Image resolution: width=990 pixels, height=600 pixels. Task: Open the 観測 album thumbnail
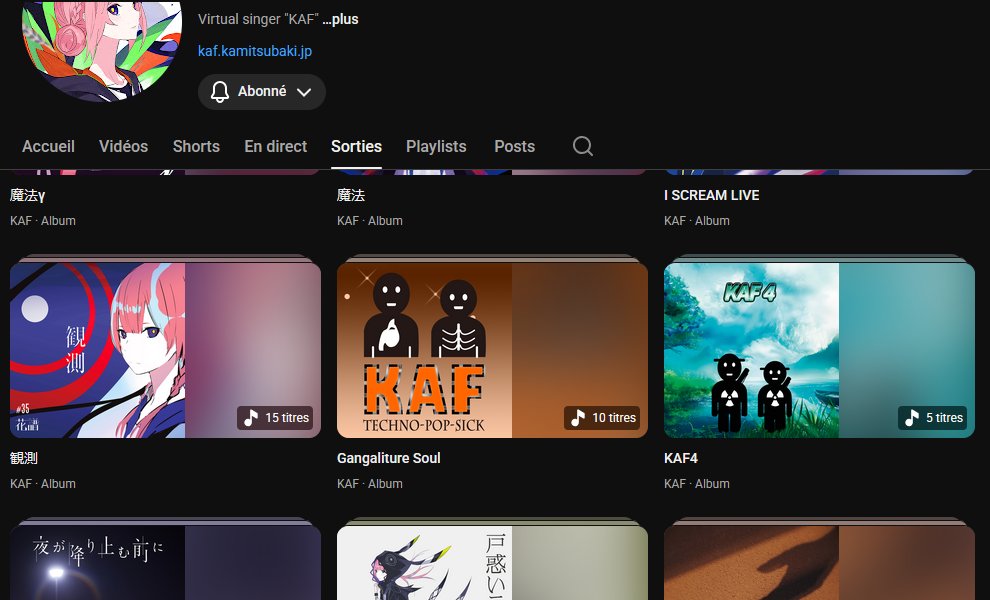[165, 350]
